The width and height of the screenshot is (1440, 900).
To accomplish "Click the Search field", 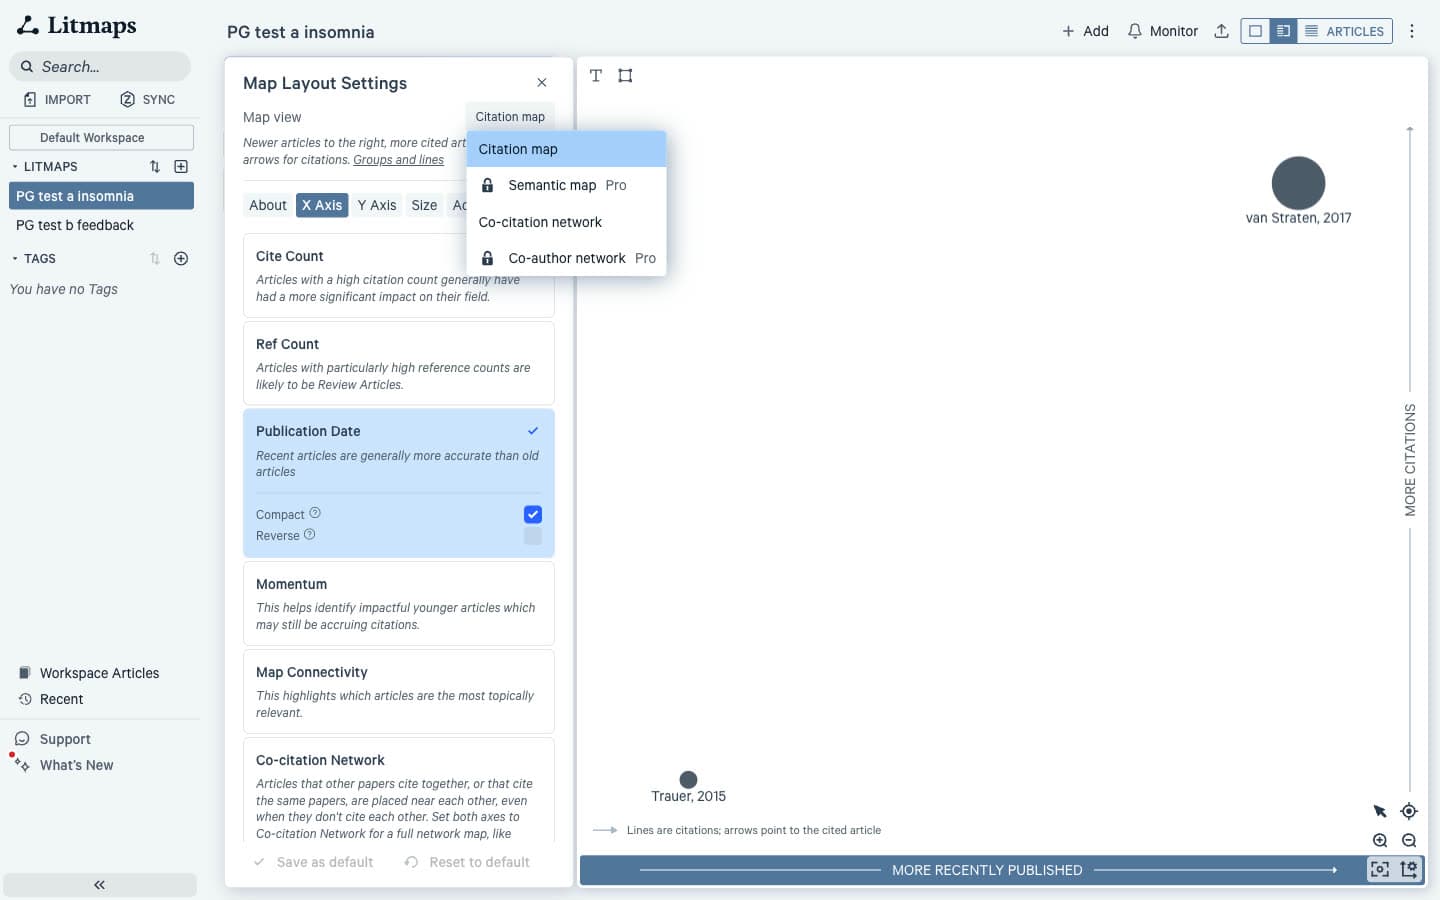I will (x=100, y=66).
